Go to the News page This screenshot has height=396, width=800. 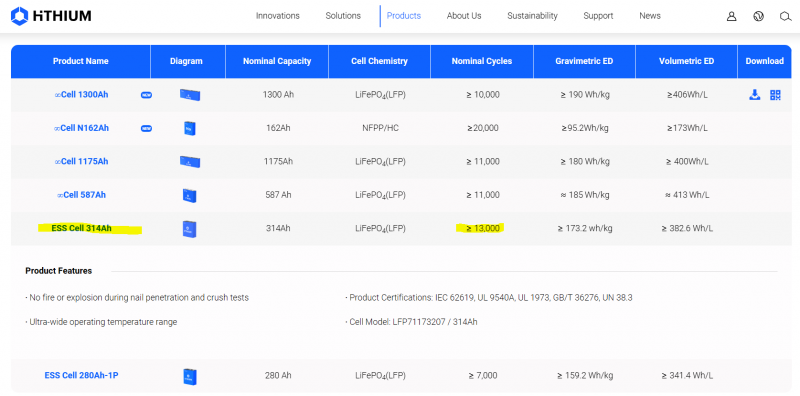point(649,16)
